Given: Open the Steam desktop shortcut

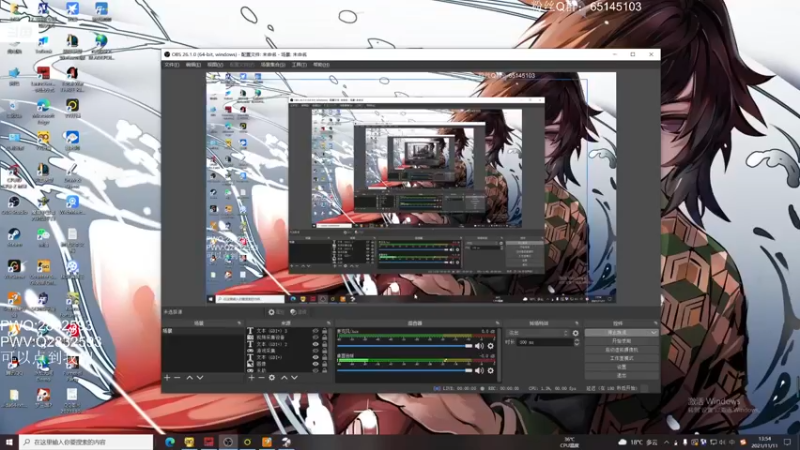Looking at the screenshot, I should click(14, 238).
